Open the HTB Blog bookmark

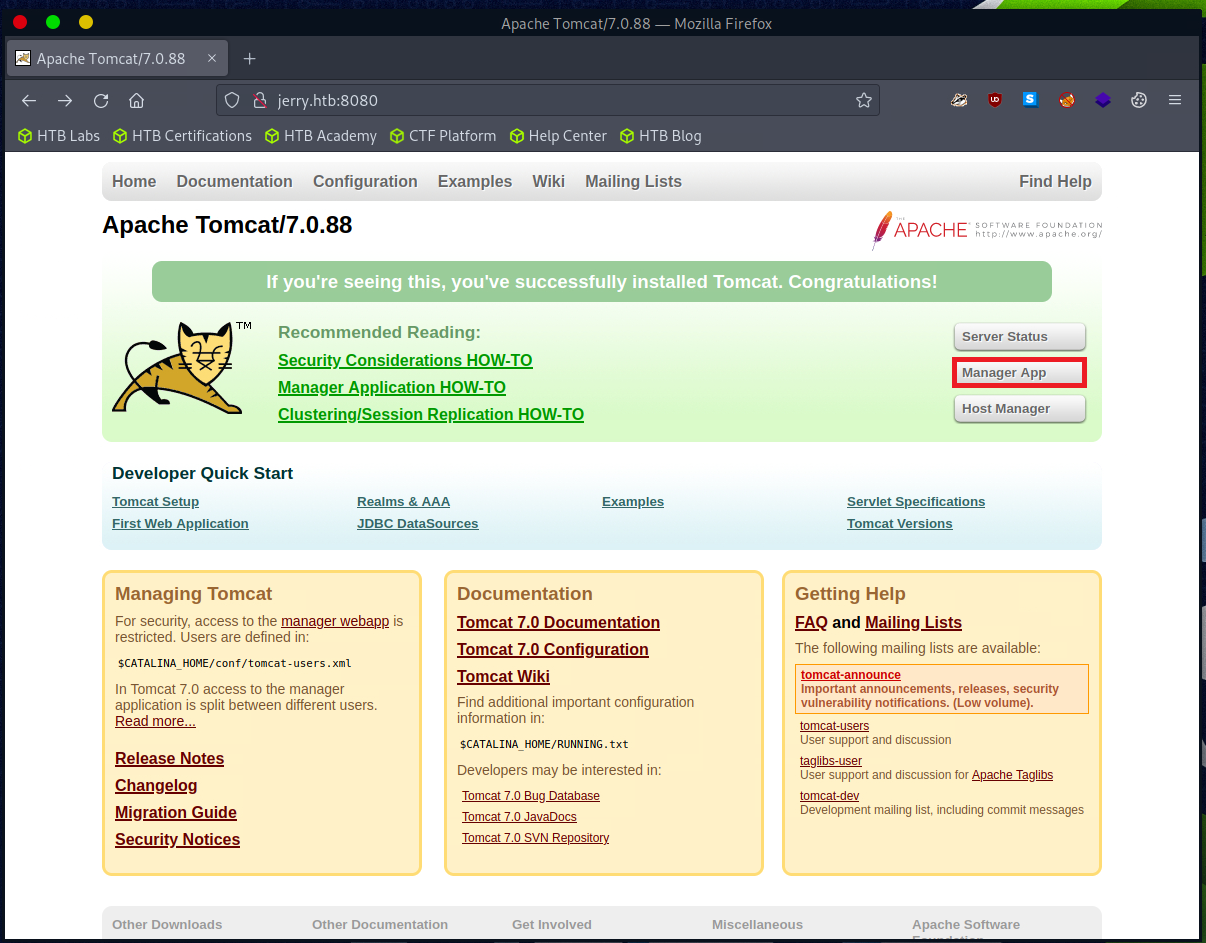point(661,136)
